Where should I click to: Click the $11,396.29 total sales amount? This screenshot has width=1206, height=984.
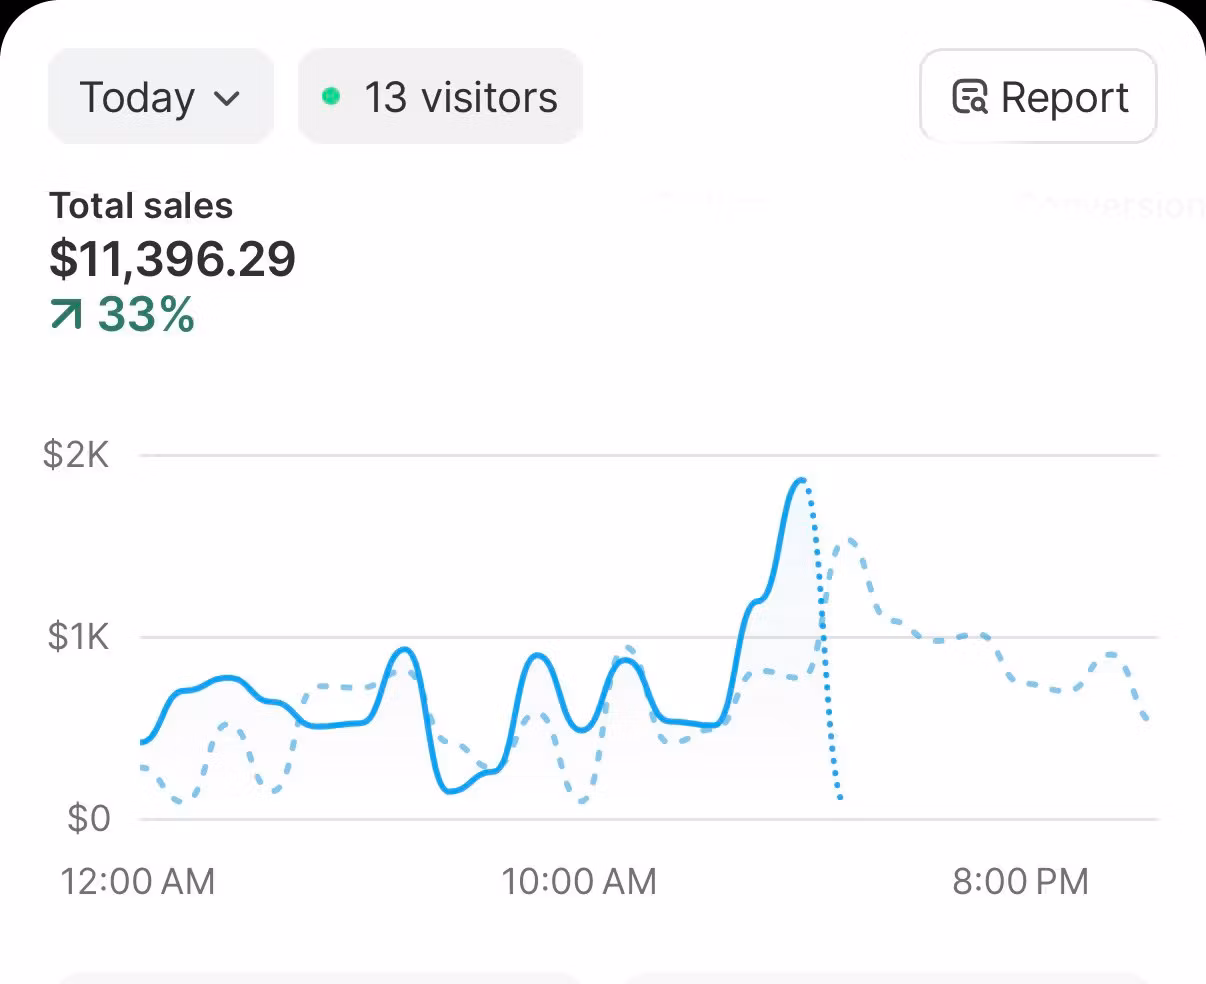(x=172, y=259)
